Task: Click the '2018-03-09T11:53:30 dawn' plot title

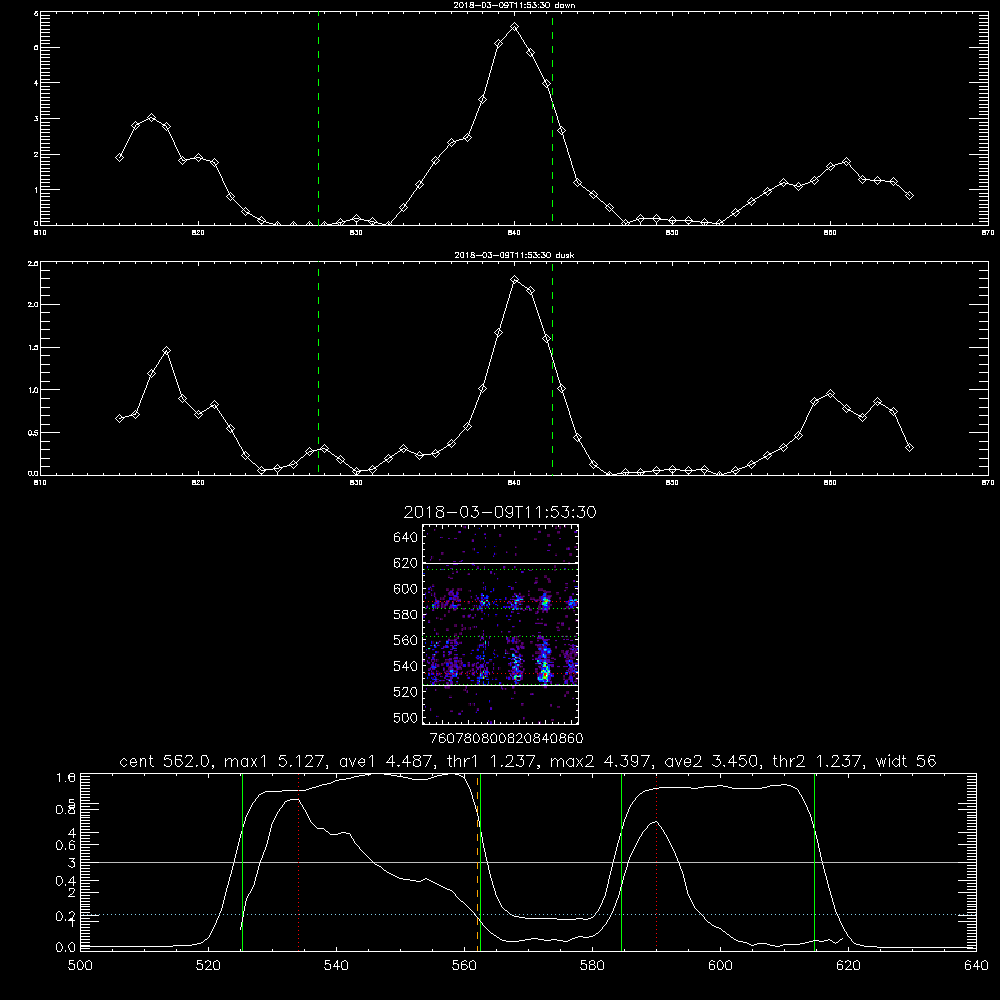Action: [x=514, y=5]
